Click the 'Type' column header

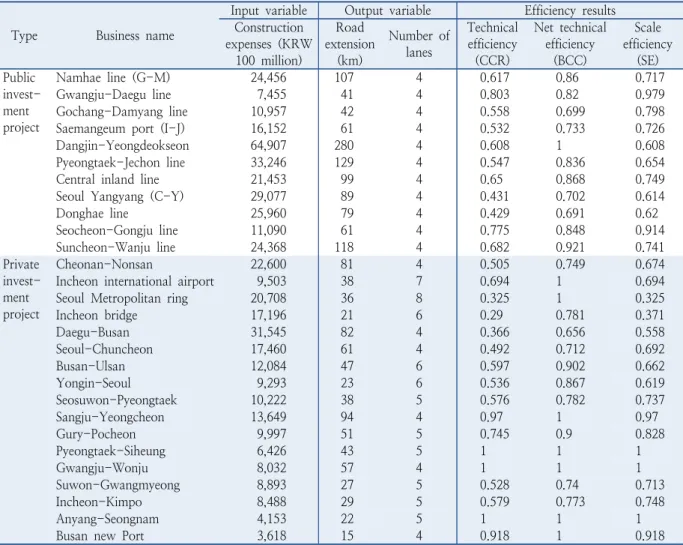coord(24,36)
